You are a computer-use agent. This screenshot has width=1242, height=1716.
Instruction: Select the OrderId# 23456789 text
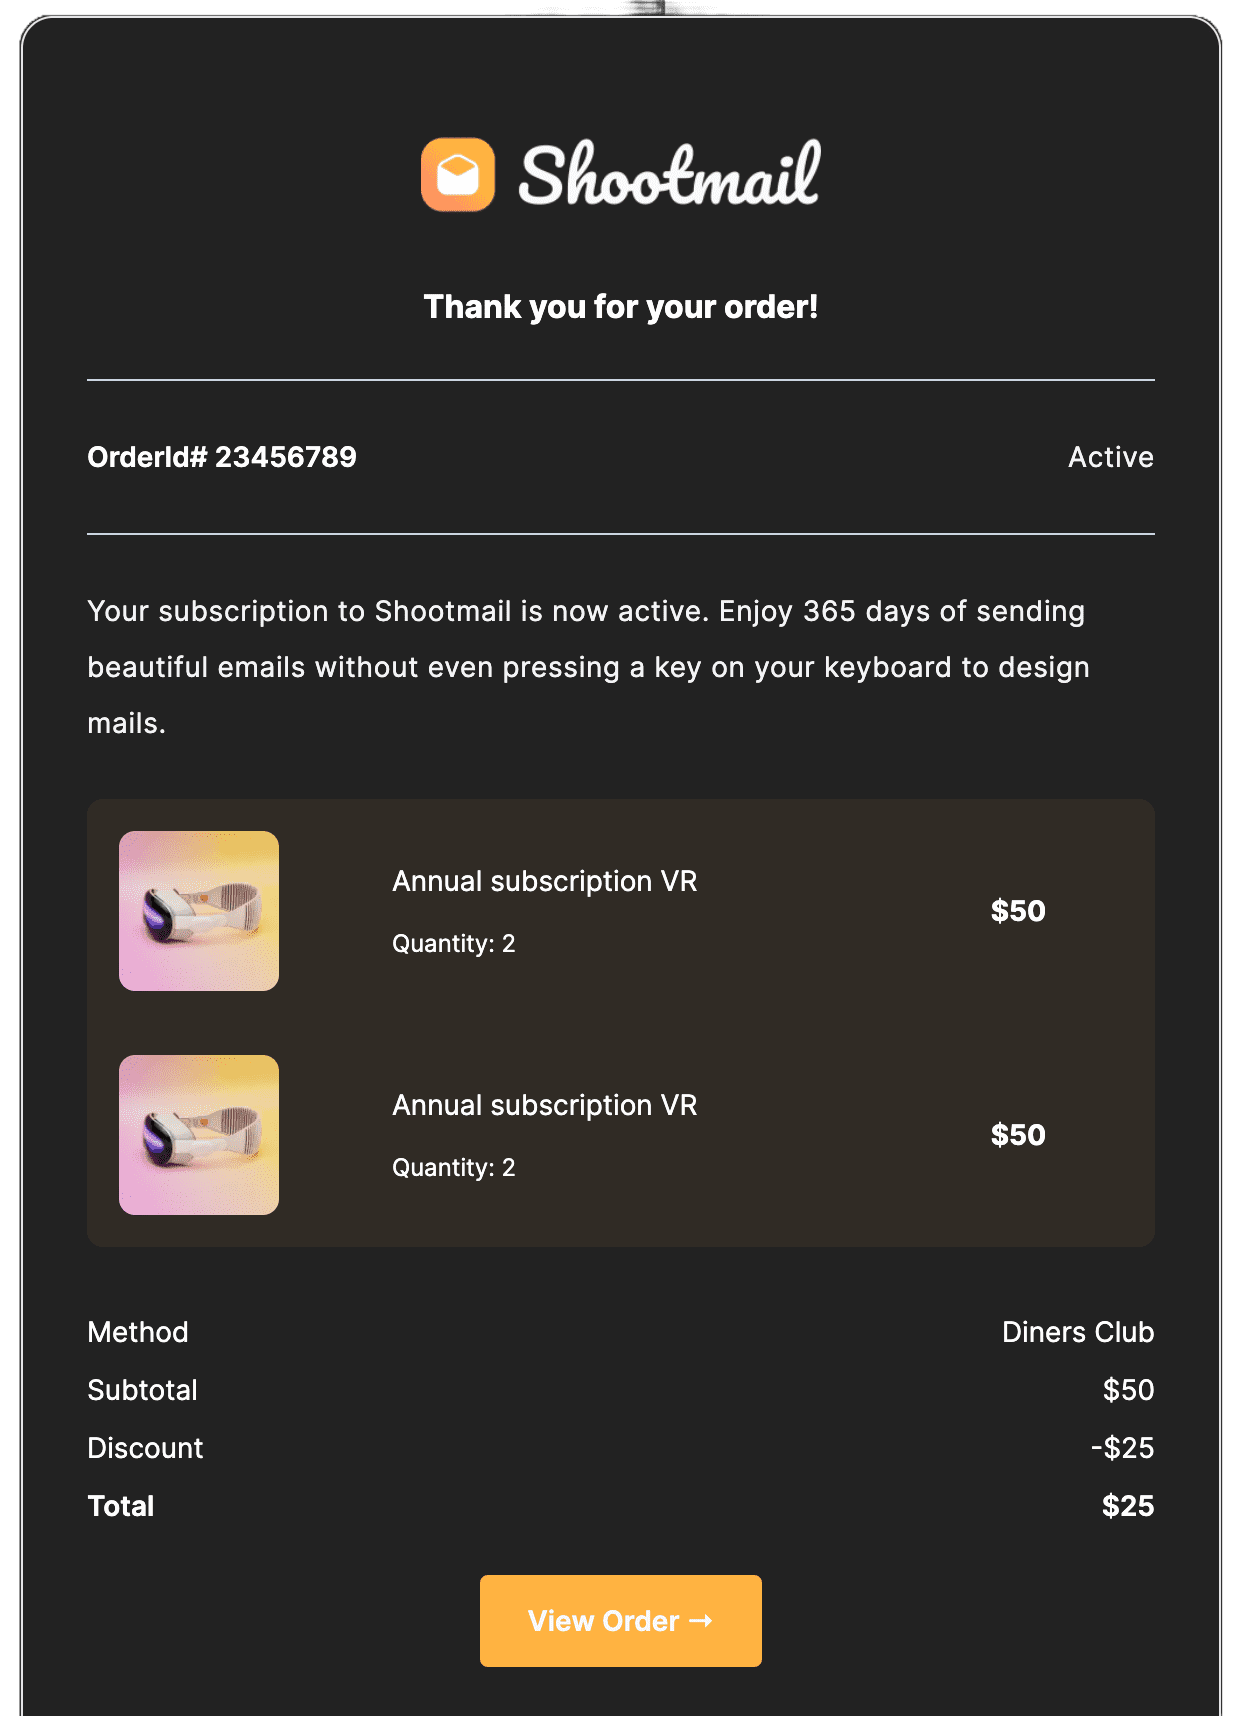click(x=222, y=457)
